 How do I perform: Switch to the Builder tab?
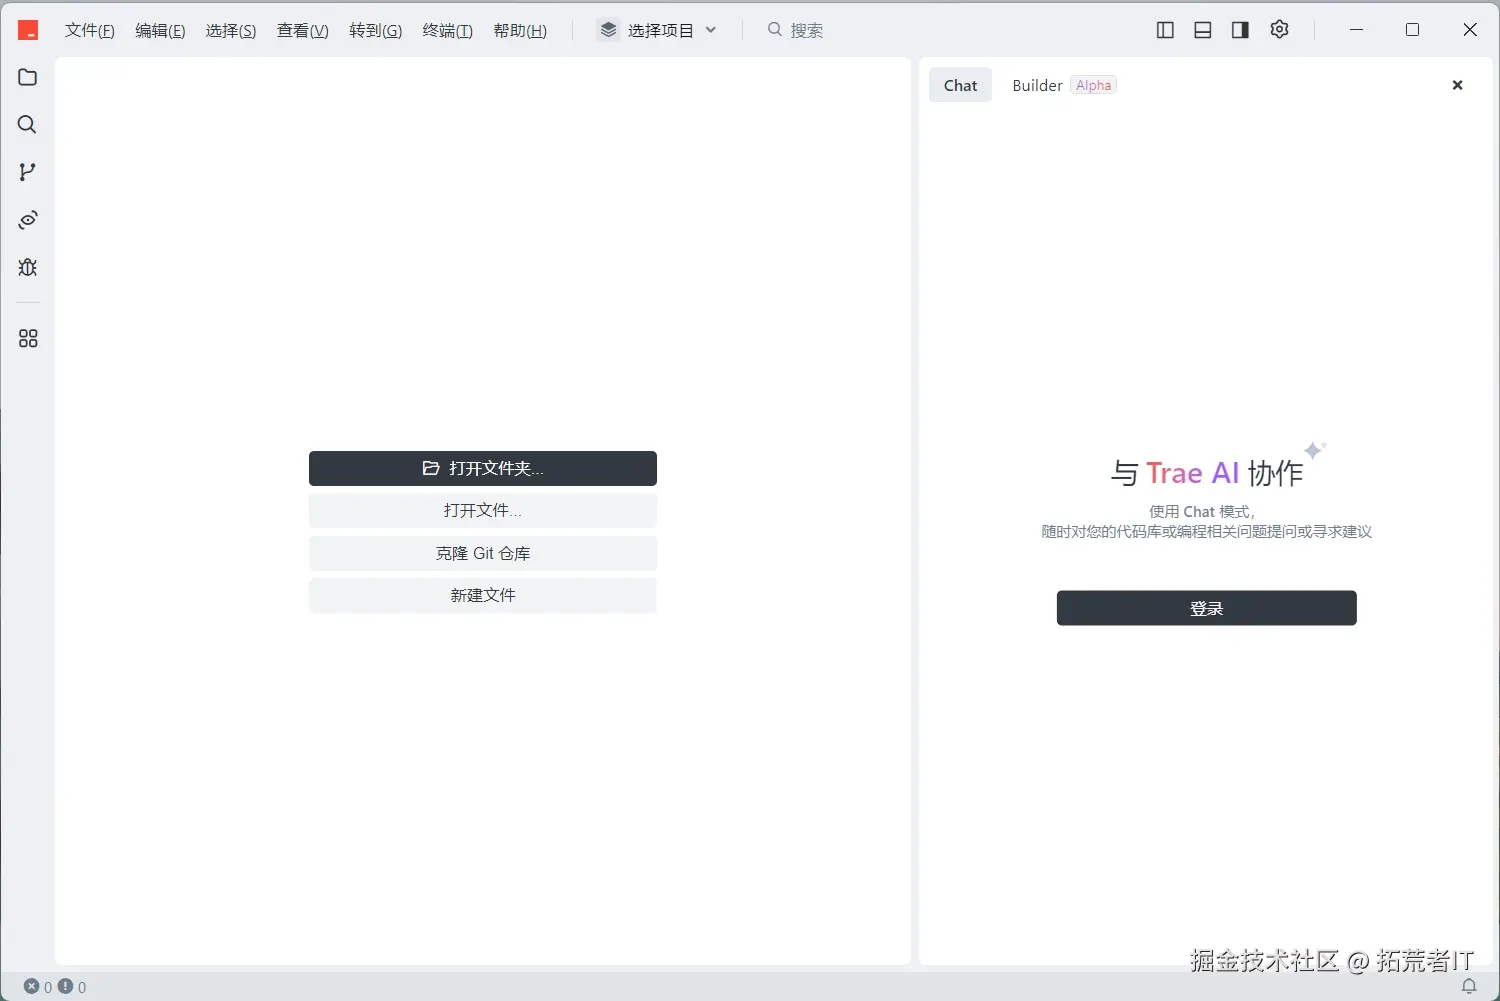point(1064,86)
